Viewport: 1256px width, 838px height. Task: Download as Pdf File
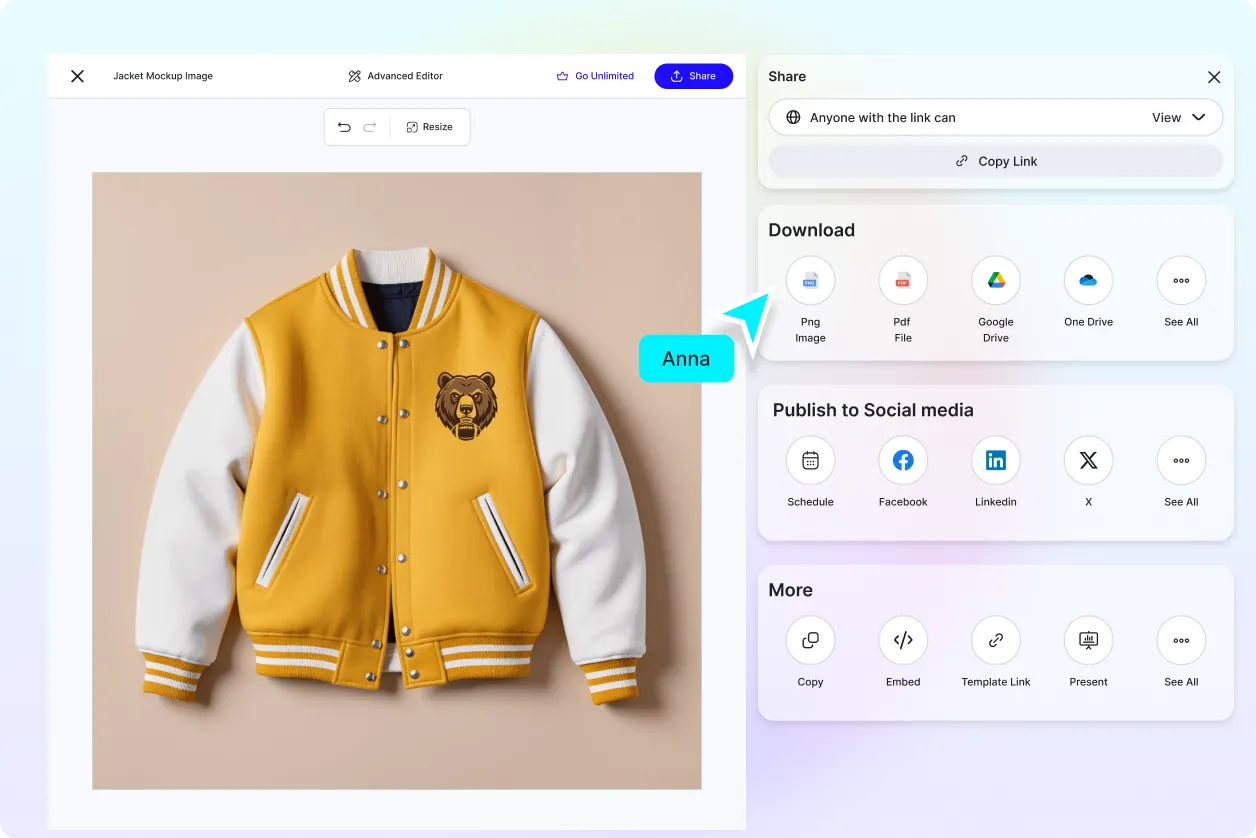pyautogui.click(x=902, y=280)
